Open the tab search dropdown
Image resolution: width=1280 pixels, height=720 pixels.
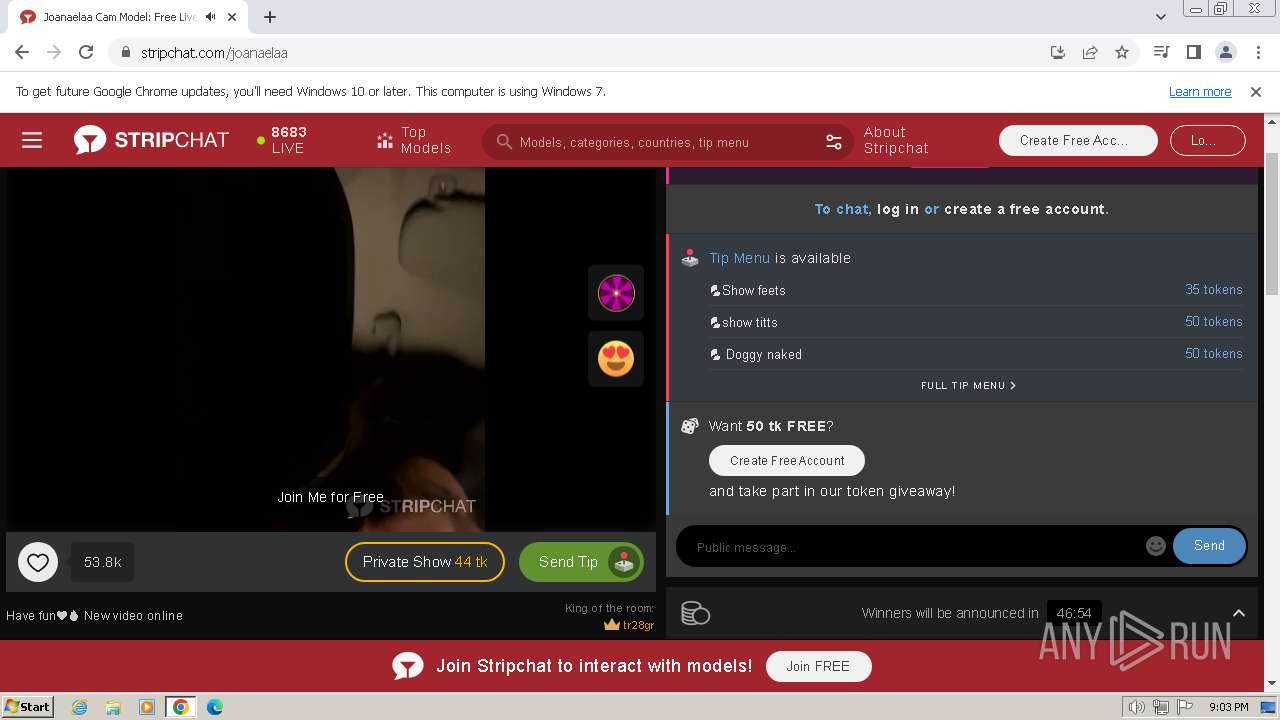click(x=1160, y=17)
